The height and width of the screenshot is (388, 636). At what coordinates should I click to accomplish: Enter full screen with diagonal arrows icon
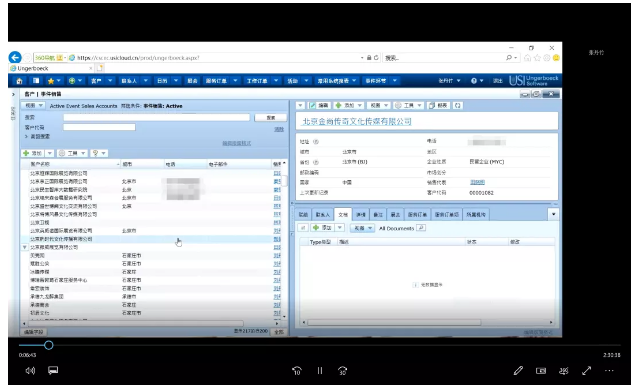pyautogui.click(x=587, y=371)
